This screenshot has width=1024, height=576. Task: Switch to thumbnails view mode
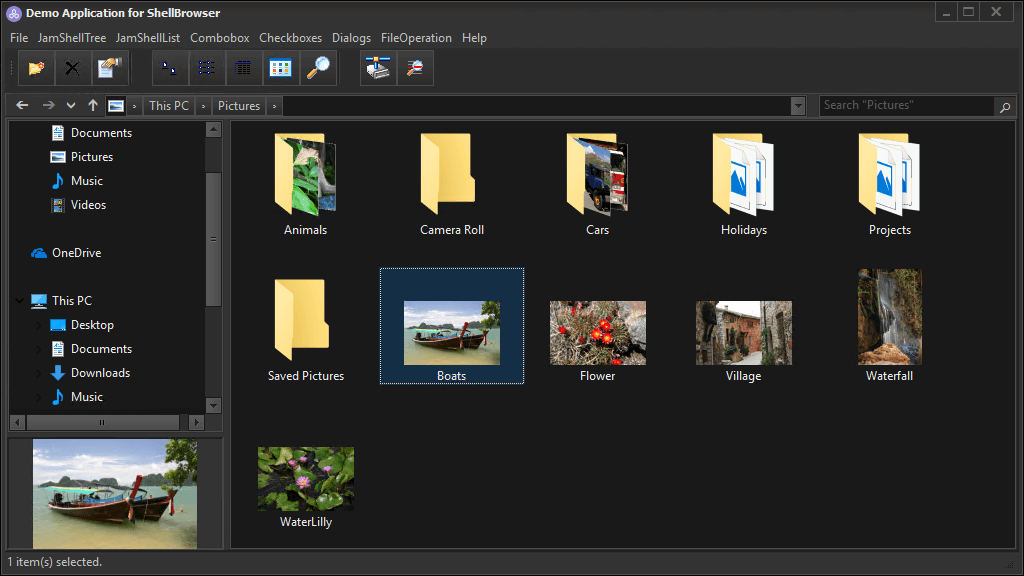pos(281,68)
